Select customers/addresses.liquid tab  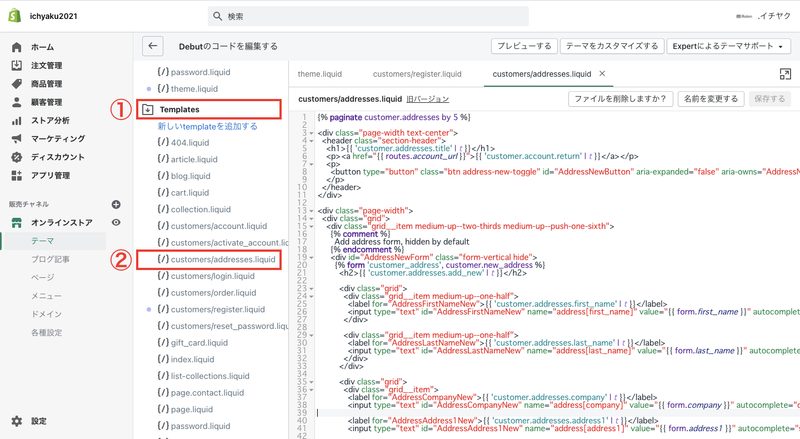[x=541, y=74]
